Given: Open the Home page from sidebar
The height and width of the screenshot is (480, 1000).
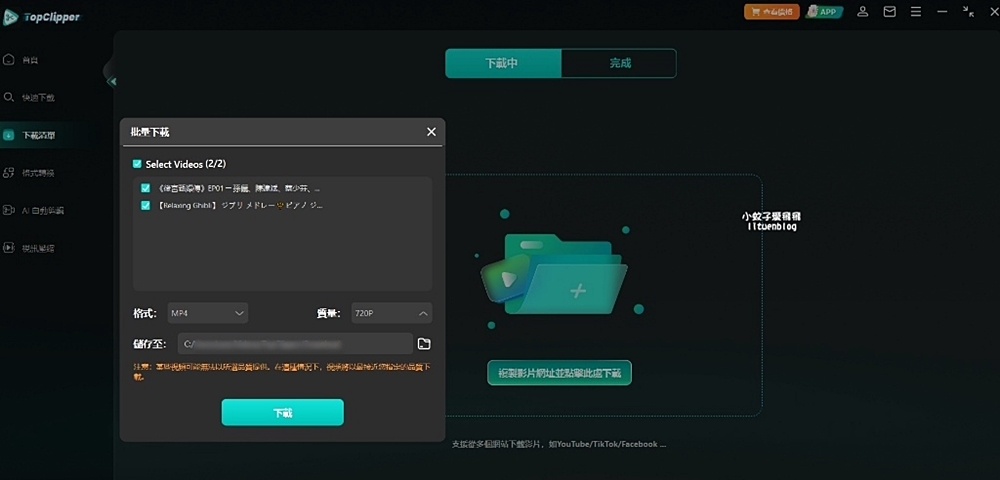Looking at the screenshot, I should (x=22, y=60).
